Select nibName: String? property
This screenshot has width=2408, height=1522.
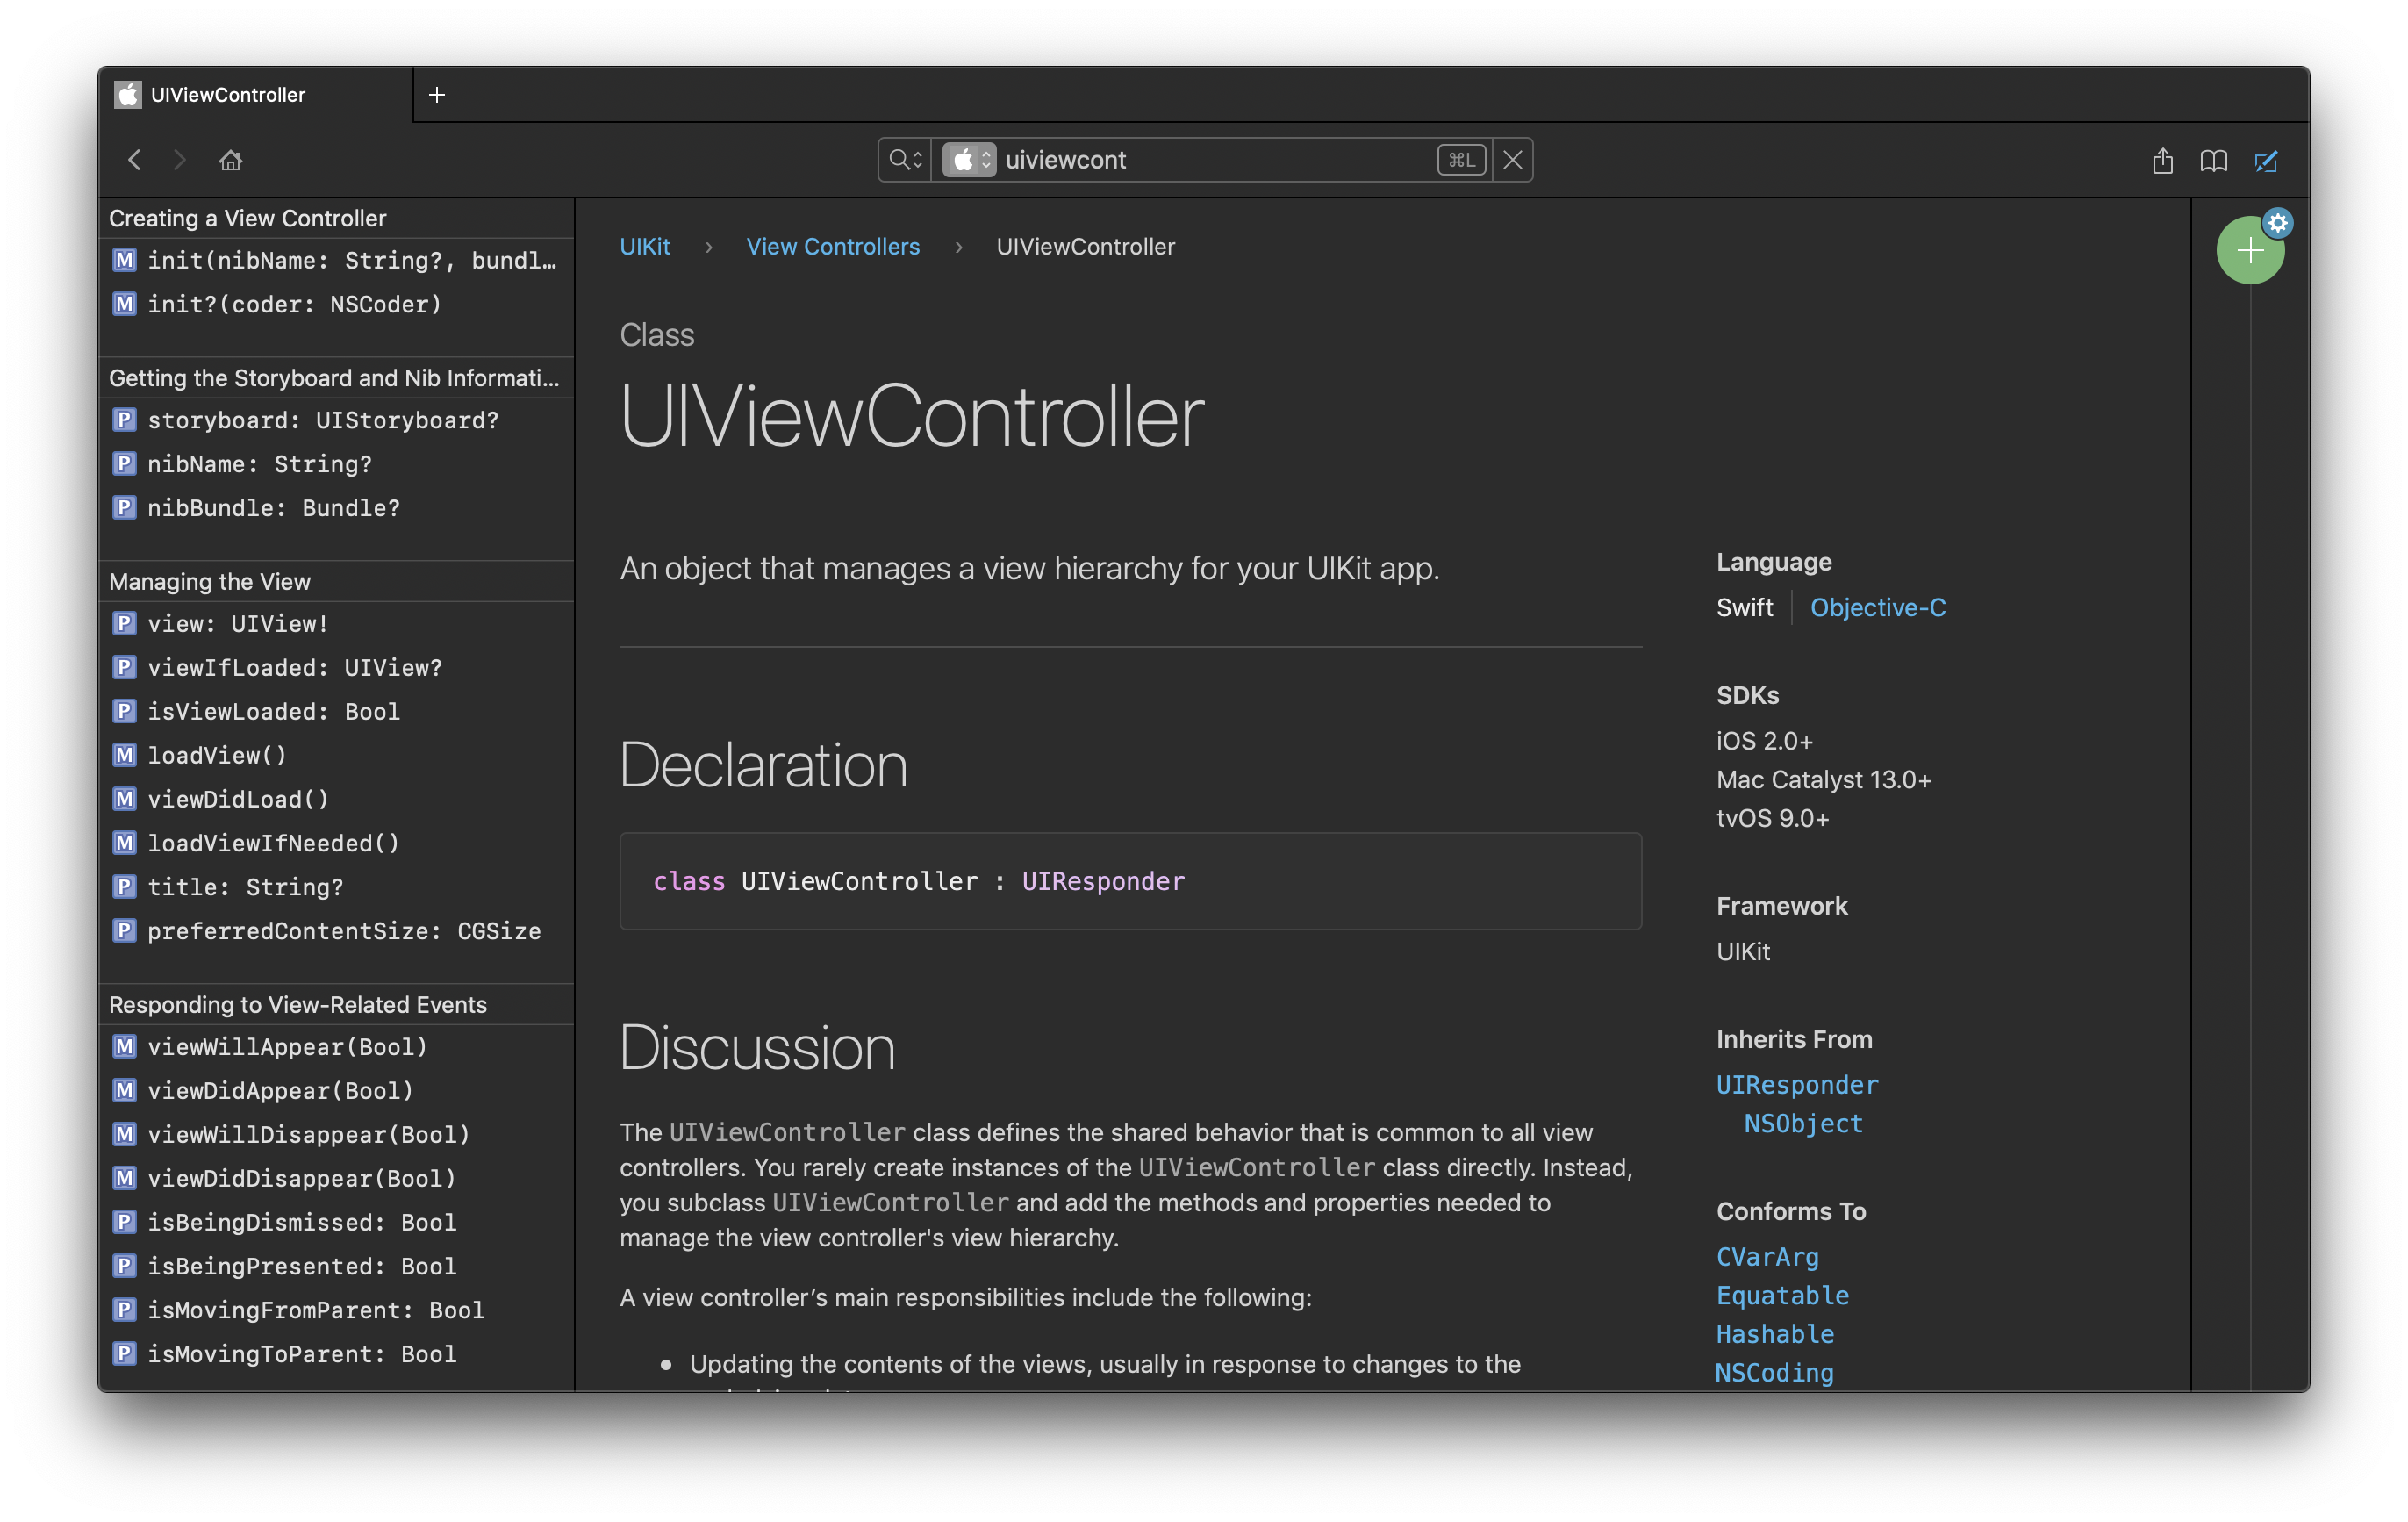point(336,464)
